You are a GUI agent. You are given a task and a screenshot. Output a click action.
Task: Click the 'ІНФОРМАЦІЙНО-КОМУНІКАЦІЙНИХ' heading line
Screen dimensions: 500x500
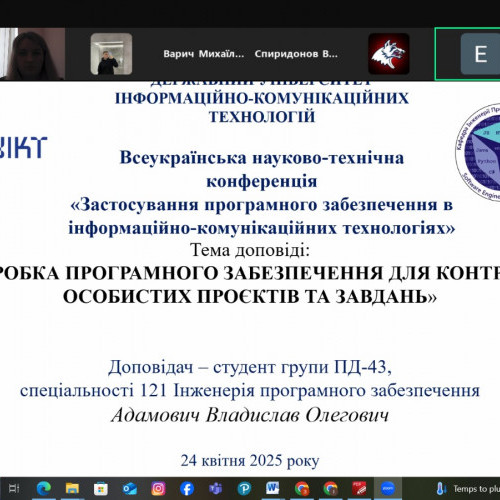(262, 98)
